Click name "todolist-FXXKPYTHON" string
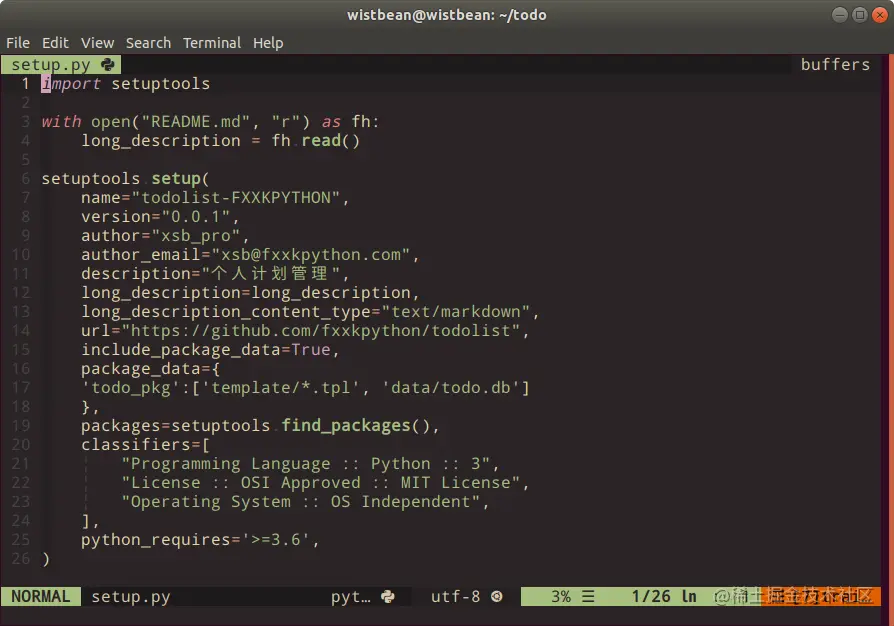This screenshot has width=894, height=626. [235, 198]
